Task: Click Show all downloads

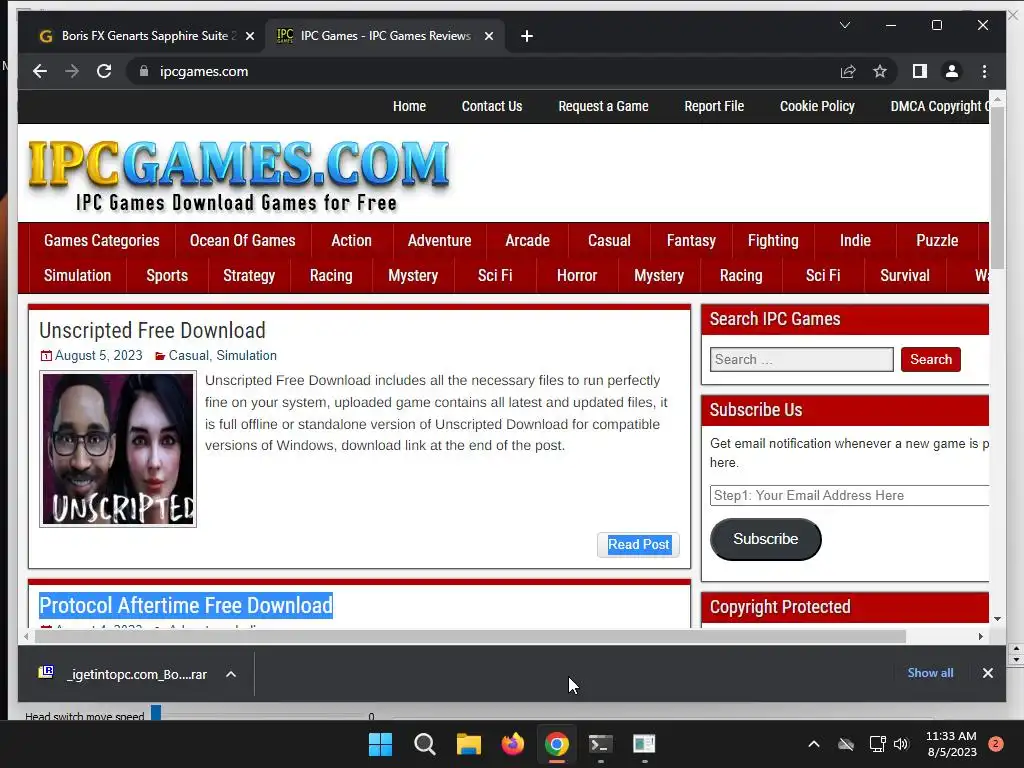Action: 930,673
